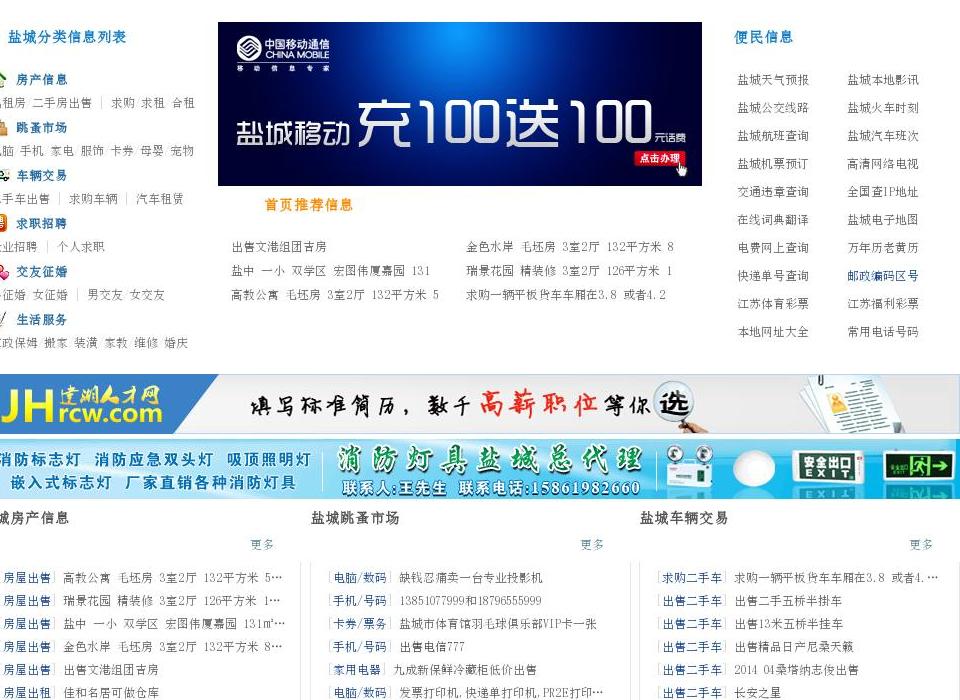Open listing 出售二手五桥半挂车
Screen dimensions: 960x700
tap(788, 601)
